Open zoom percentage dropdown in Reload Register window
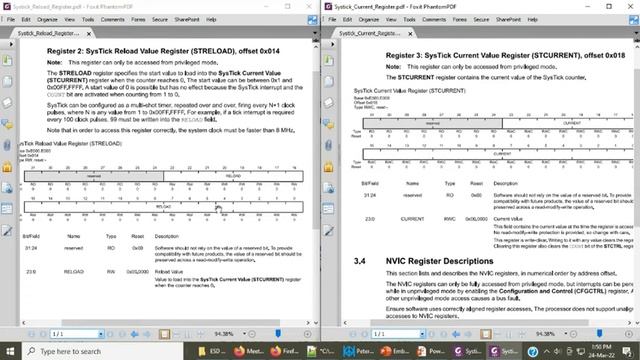 coord(244,334)
